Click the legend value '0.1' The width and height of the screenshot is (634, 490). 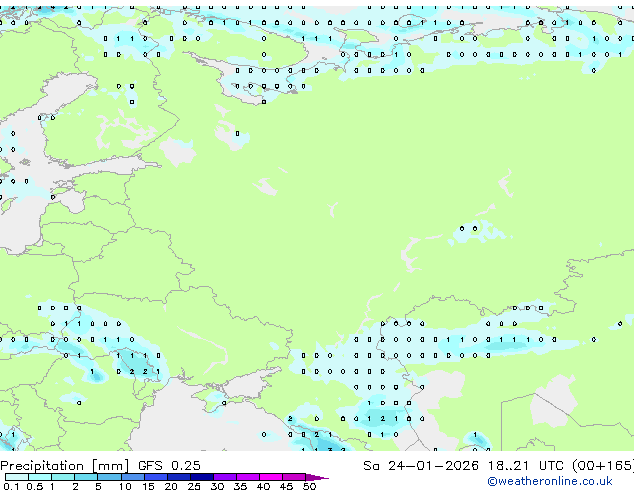tap(11, 486)
